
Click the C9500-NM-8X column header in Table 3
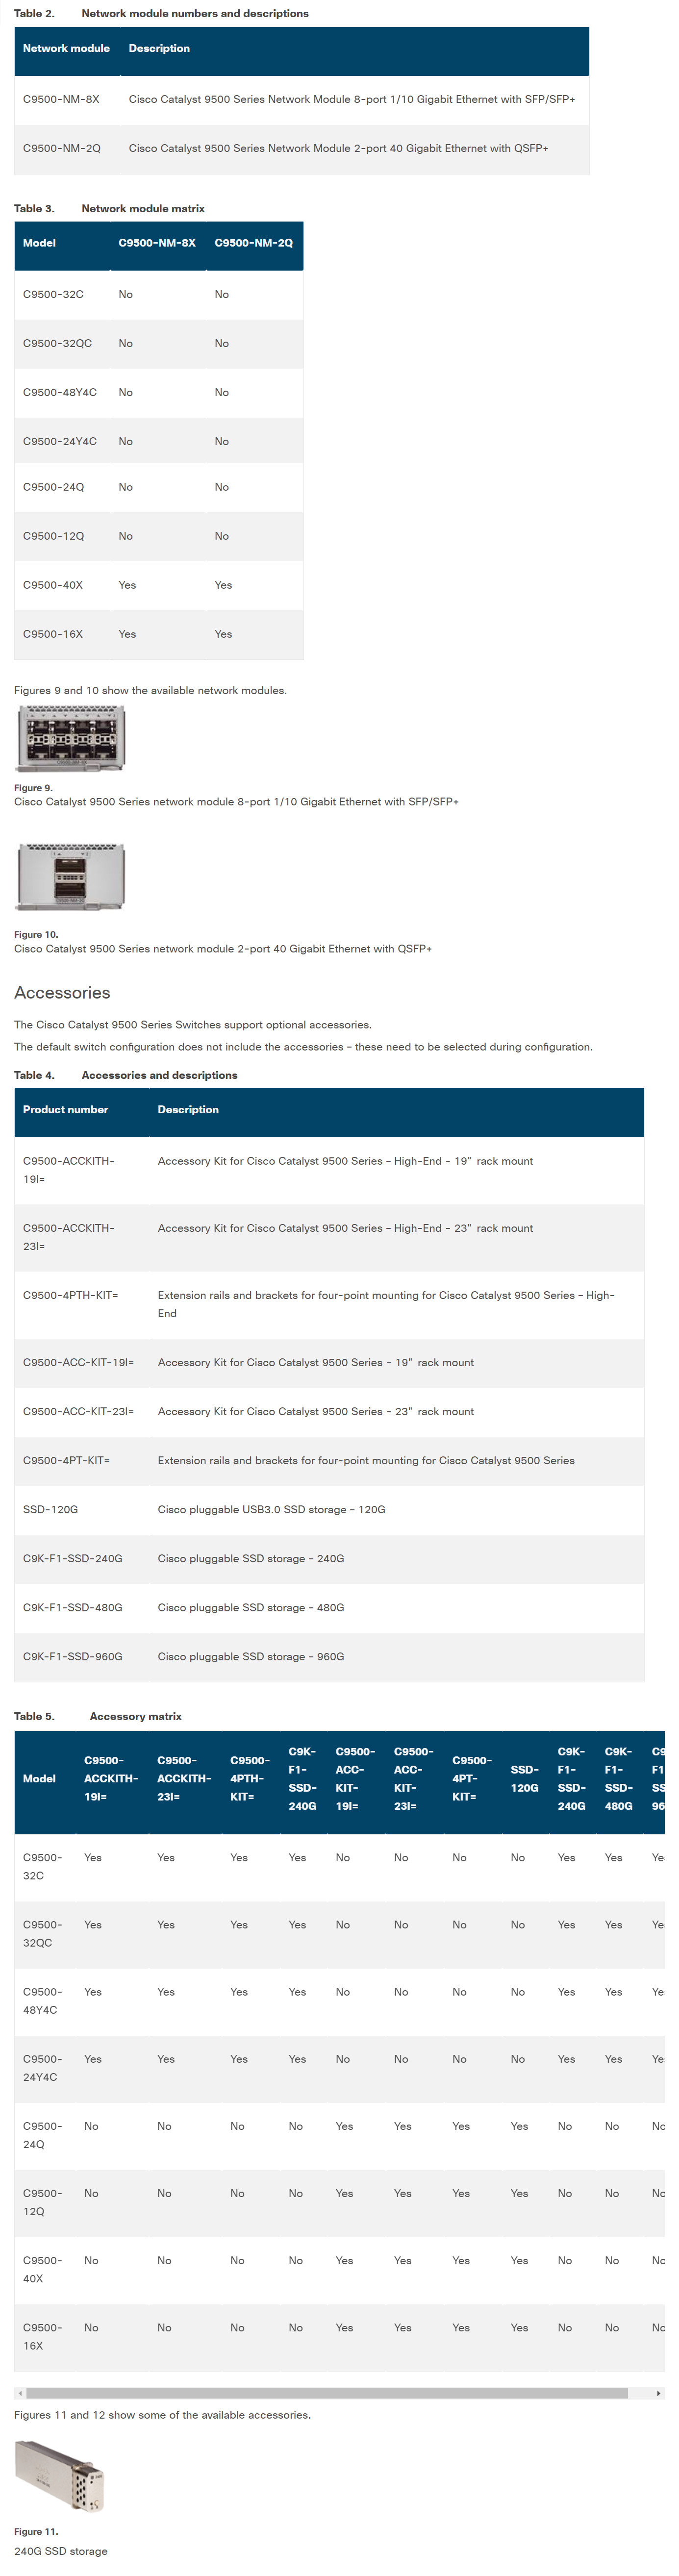(157, 243)
